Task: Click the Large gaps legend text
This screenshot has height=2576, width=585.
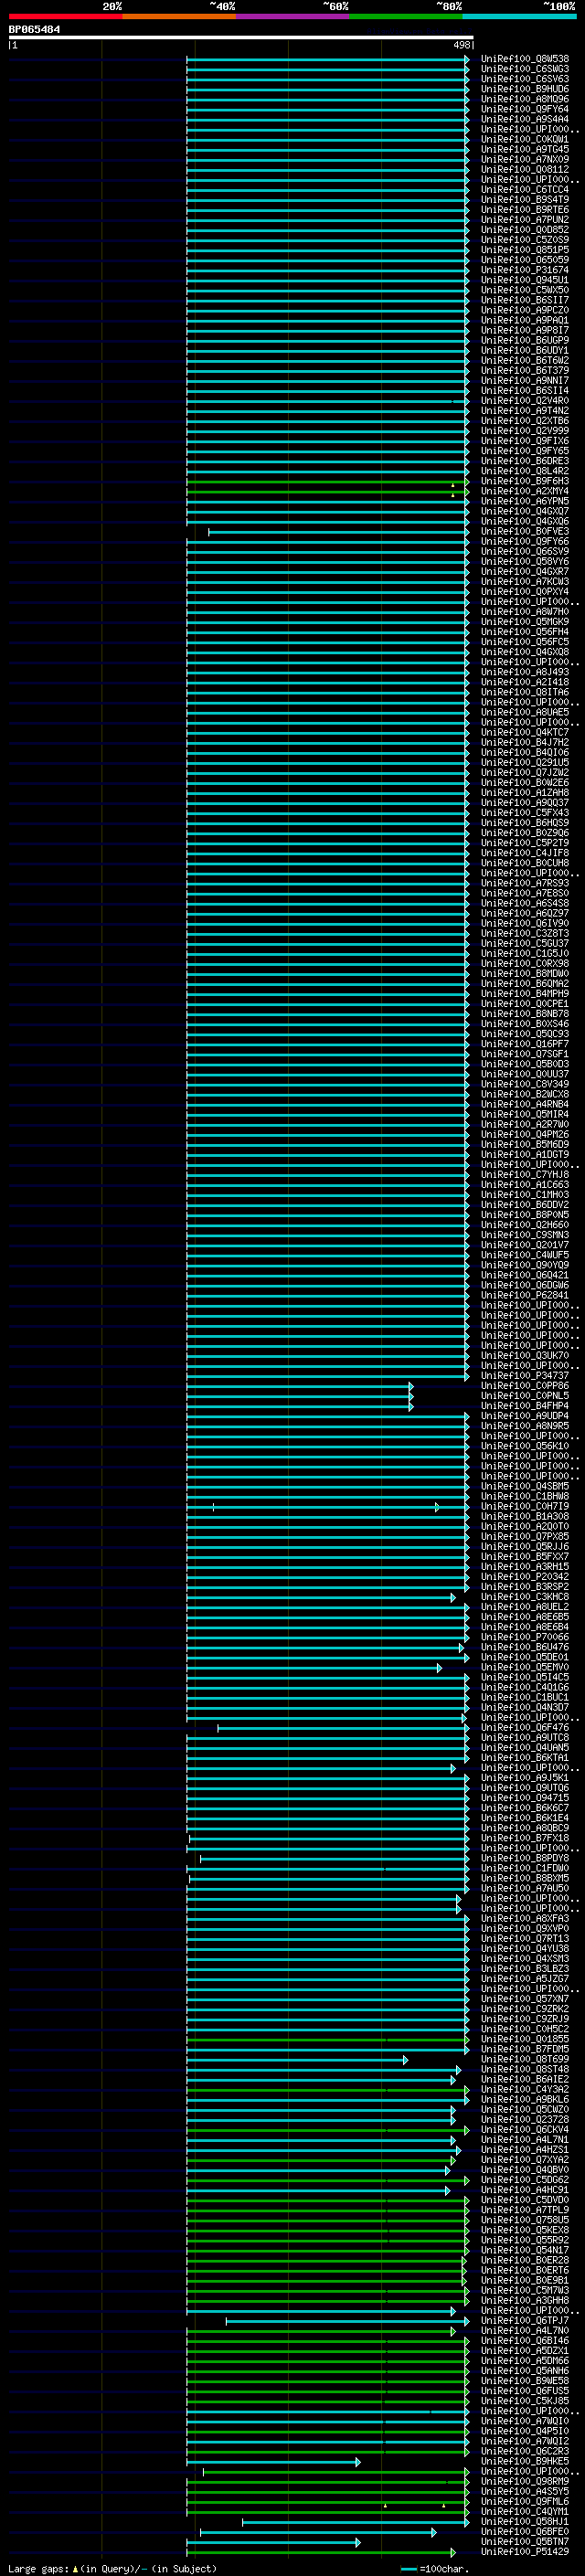Action: (x=112, y=2569)
